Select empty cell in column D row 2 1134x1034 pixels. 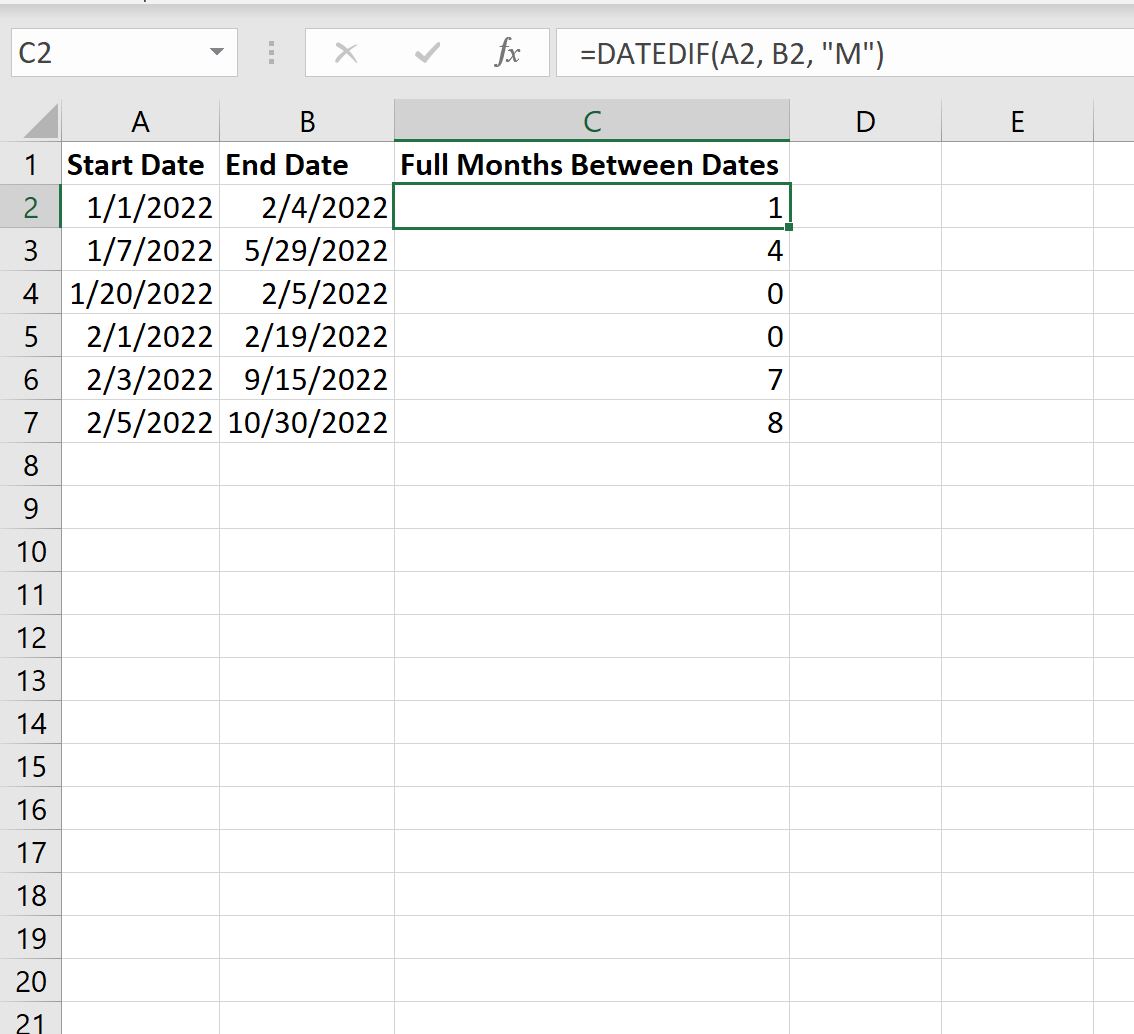tap(866, 207)
